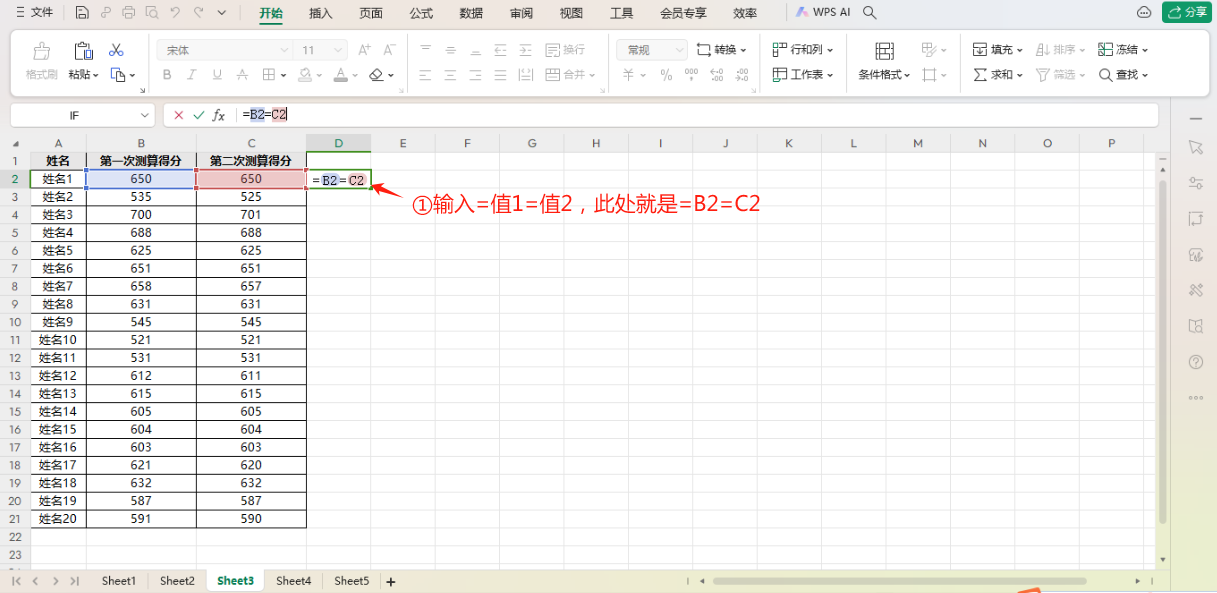Image resolution: width=1217 pixels, height=593 pixels.
Task: Switch to the Review (审阅) ribbon tab
Action: click(x=521, y=13)
